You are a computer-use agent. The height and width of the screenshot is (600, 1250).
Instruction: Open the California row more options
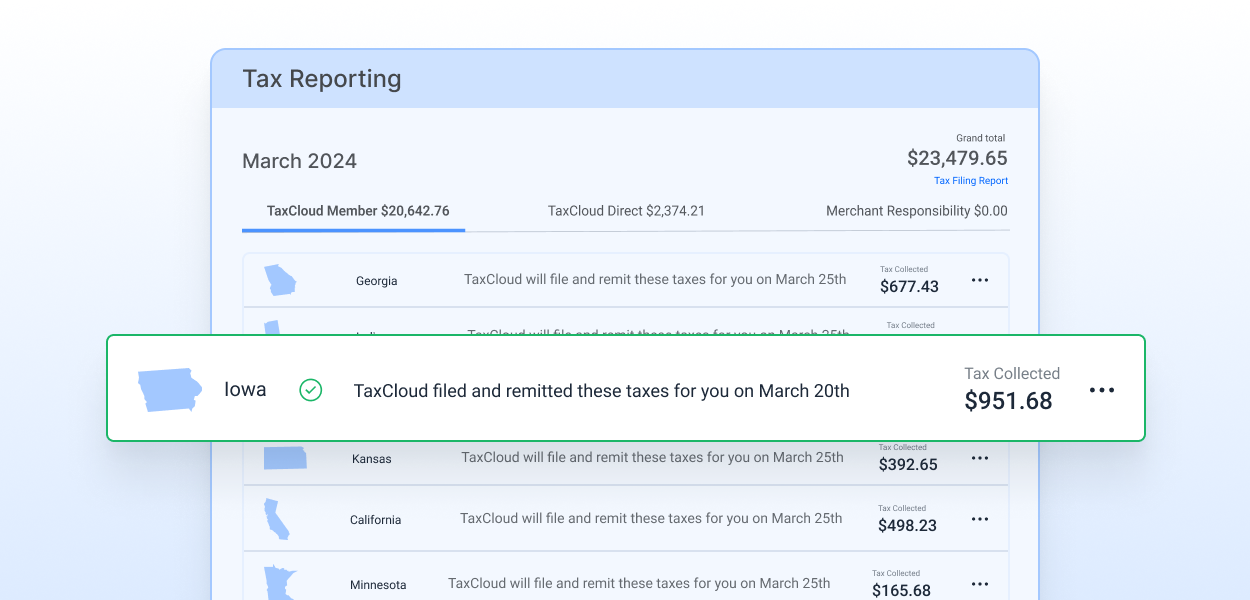coord(980,519)
